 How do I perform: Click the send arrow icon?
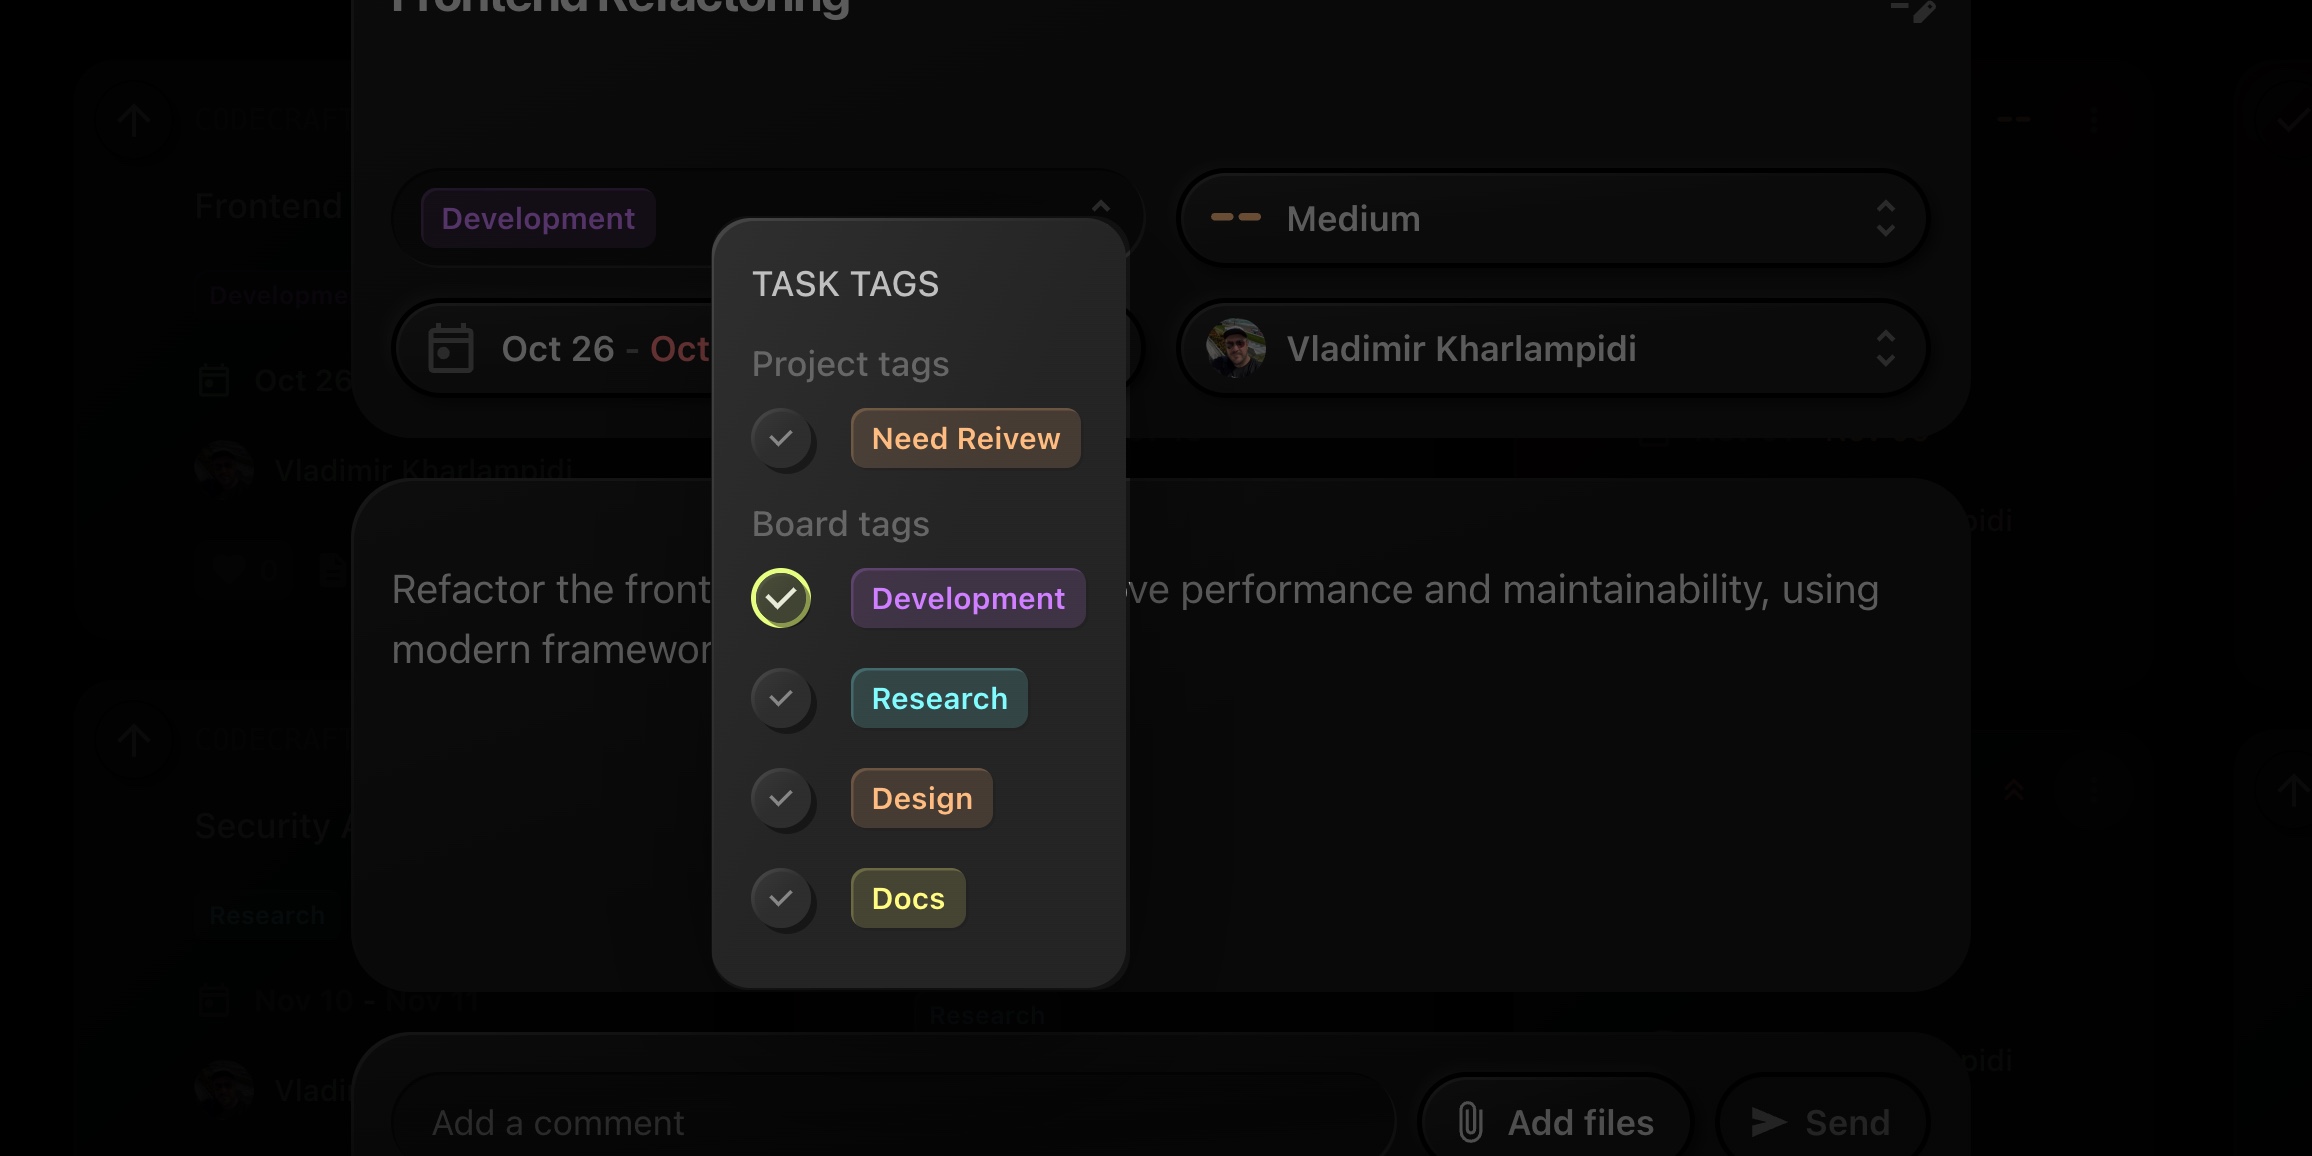point(1770,1121)
